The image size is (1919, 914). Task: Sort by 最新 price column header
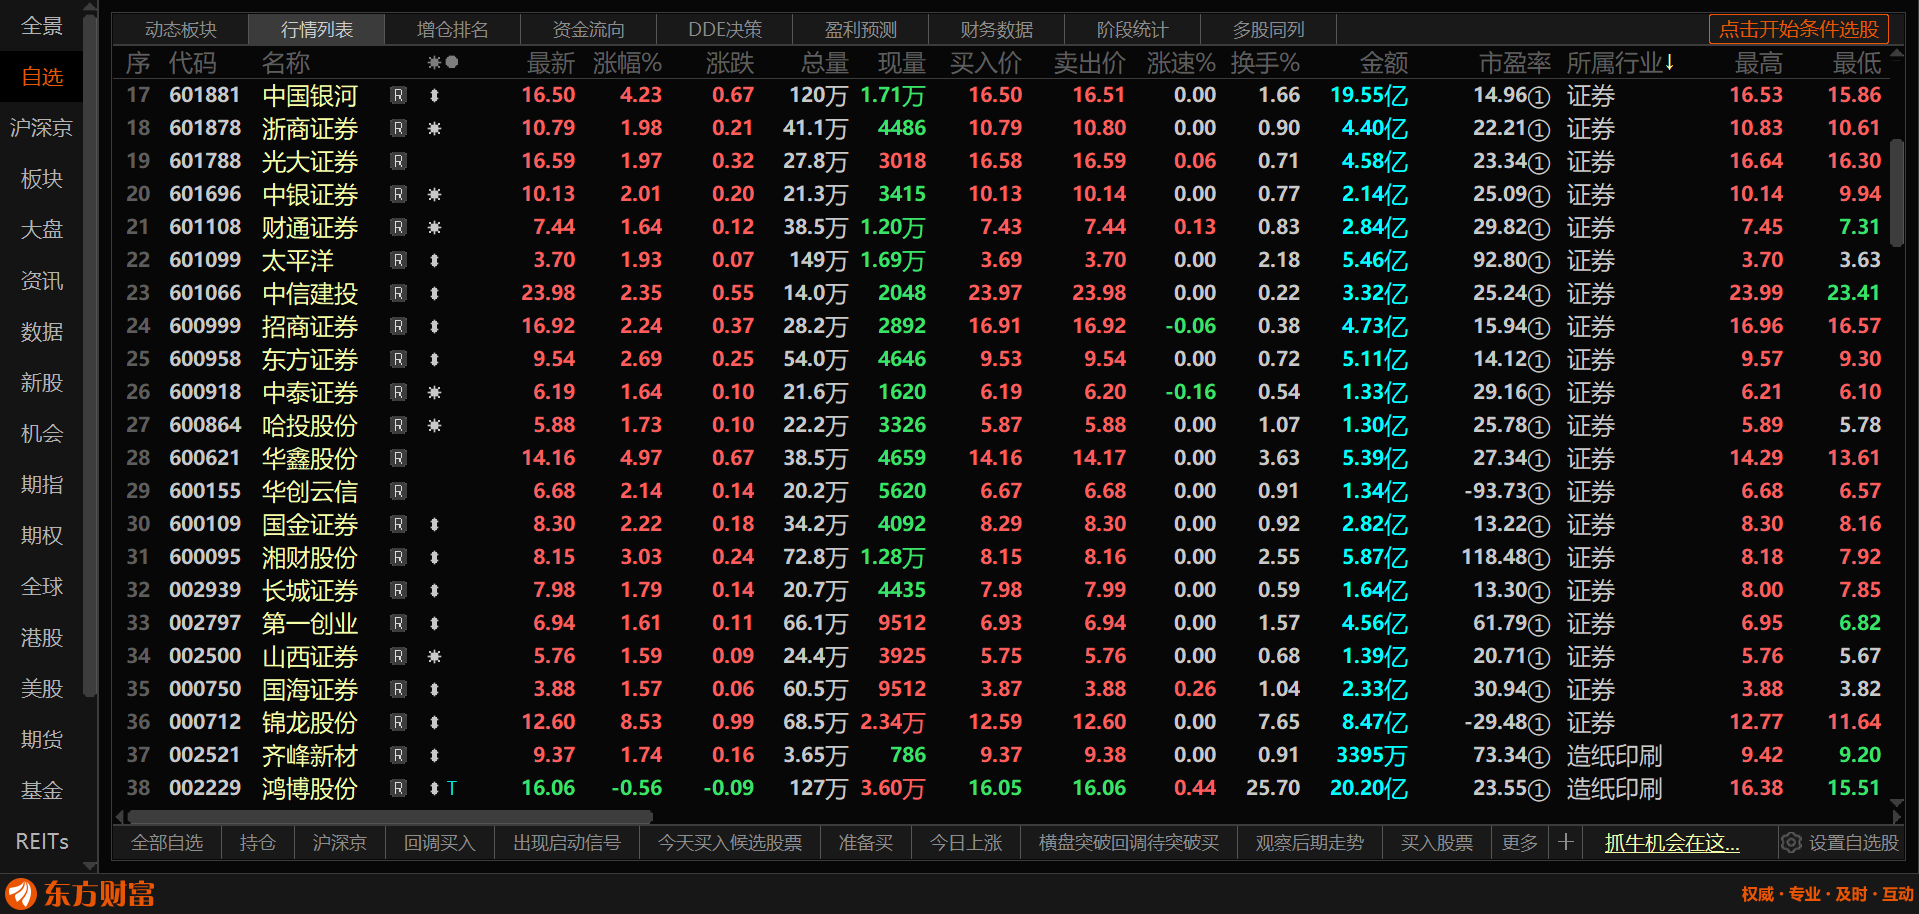[551, 63]
